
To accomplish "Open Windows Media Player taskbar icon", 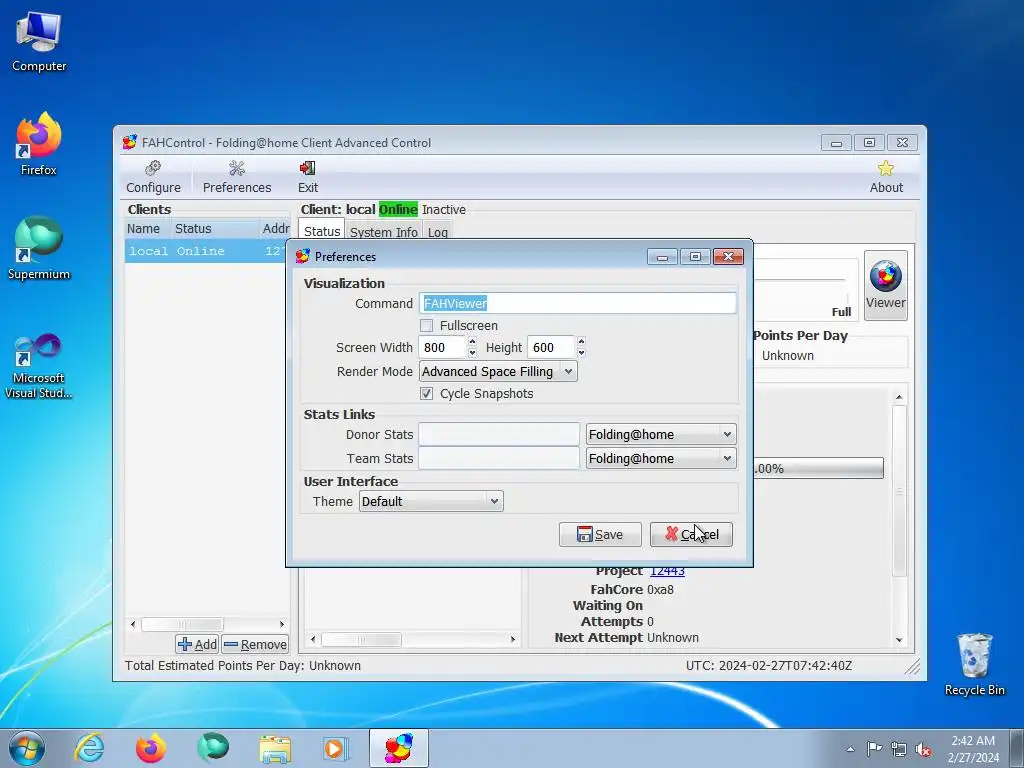I will pos(336,748).
